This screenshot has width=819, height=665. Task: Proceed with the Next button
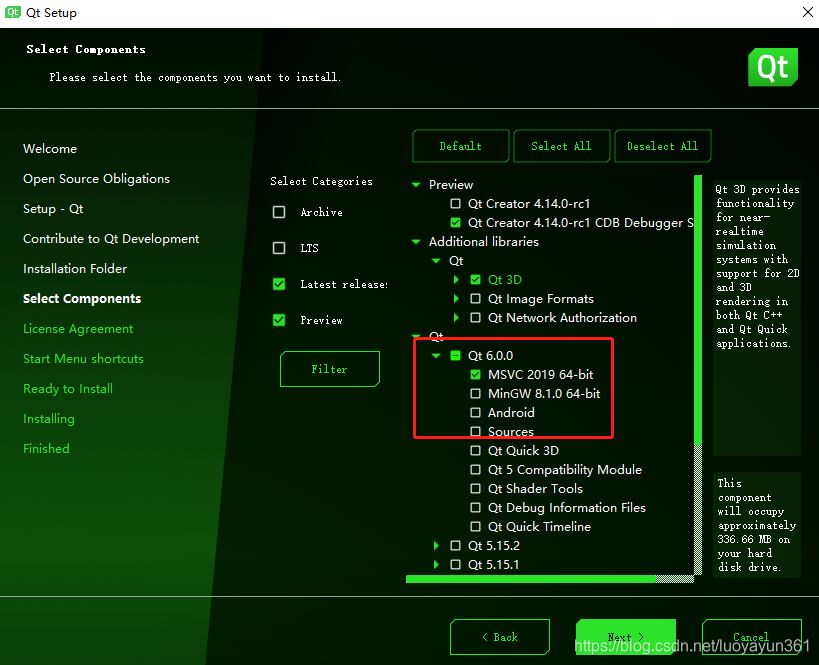[626, 637]
